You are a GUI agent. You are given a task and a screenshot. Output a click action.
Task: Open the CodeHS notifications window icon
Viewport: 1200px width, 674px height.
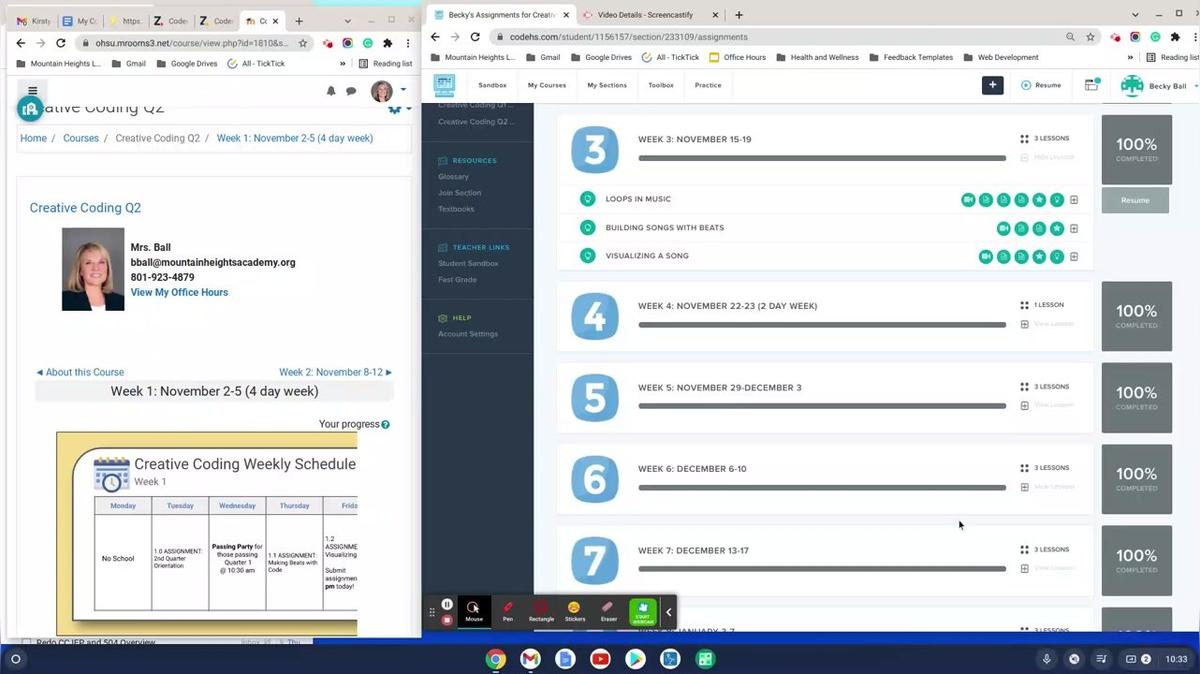pyautogui.click(x=1092, y=85)
